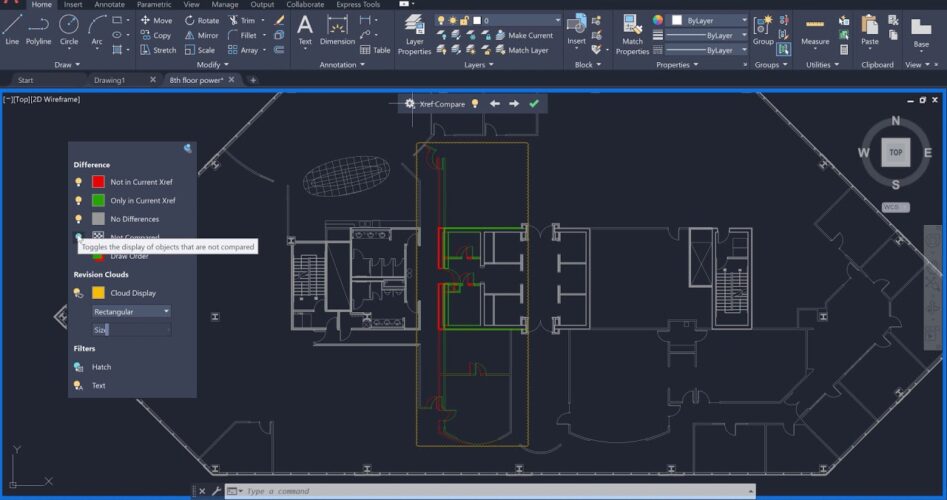Screen dimensions: 947x500
Task: Click Match Layer button
Action: [x=522, y=50]
